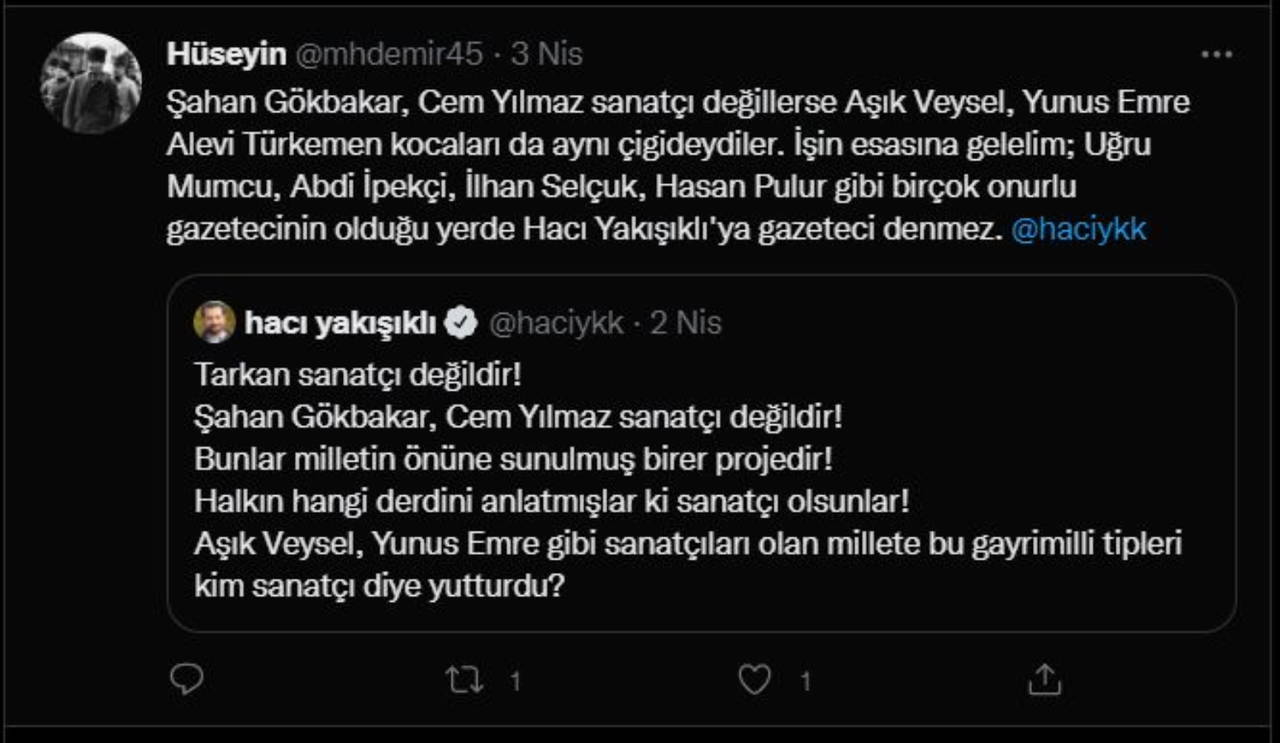Click hacı yakışıklı's small avatar
The height and width of the screenshot is (743, 1280).
pyautogui.click(x=215, y=322)
